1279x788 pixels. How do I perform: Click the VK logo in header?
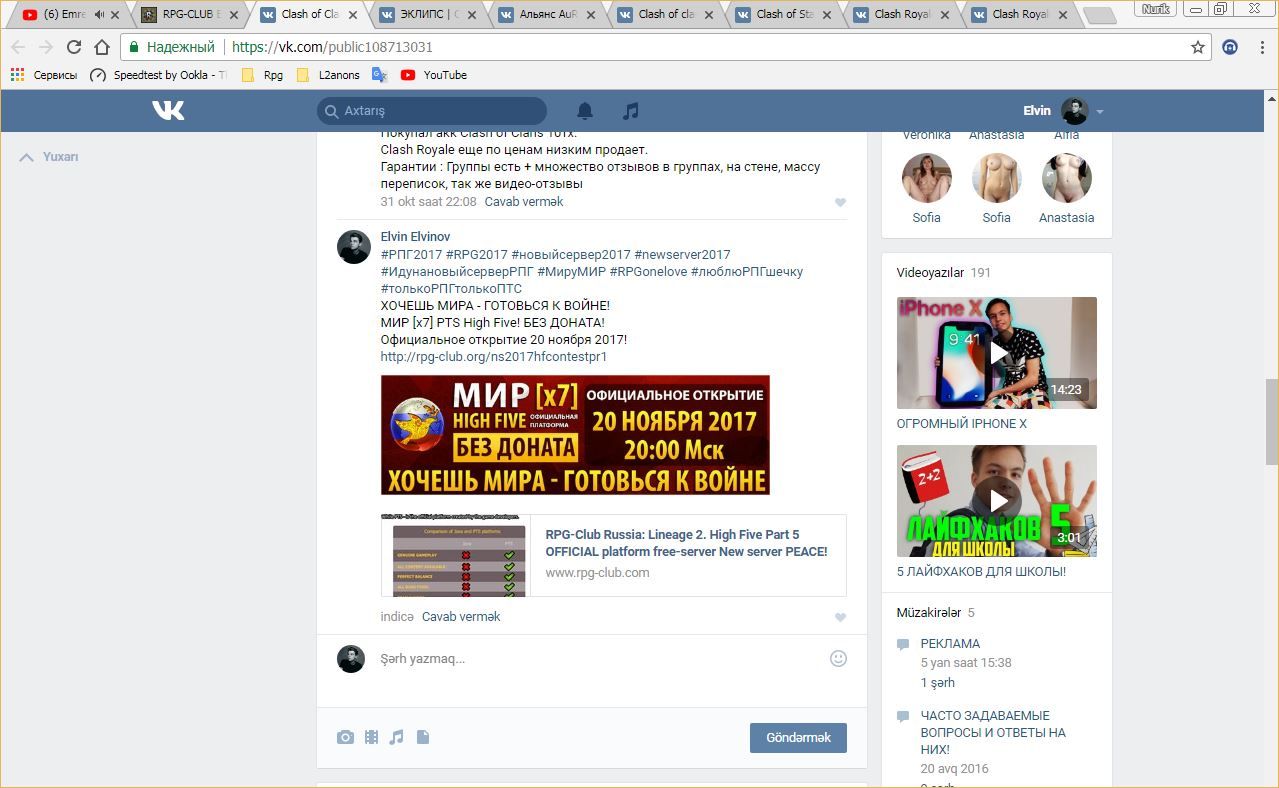pyautogui.click(x=168, y=110)
